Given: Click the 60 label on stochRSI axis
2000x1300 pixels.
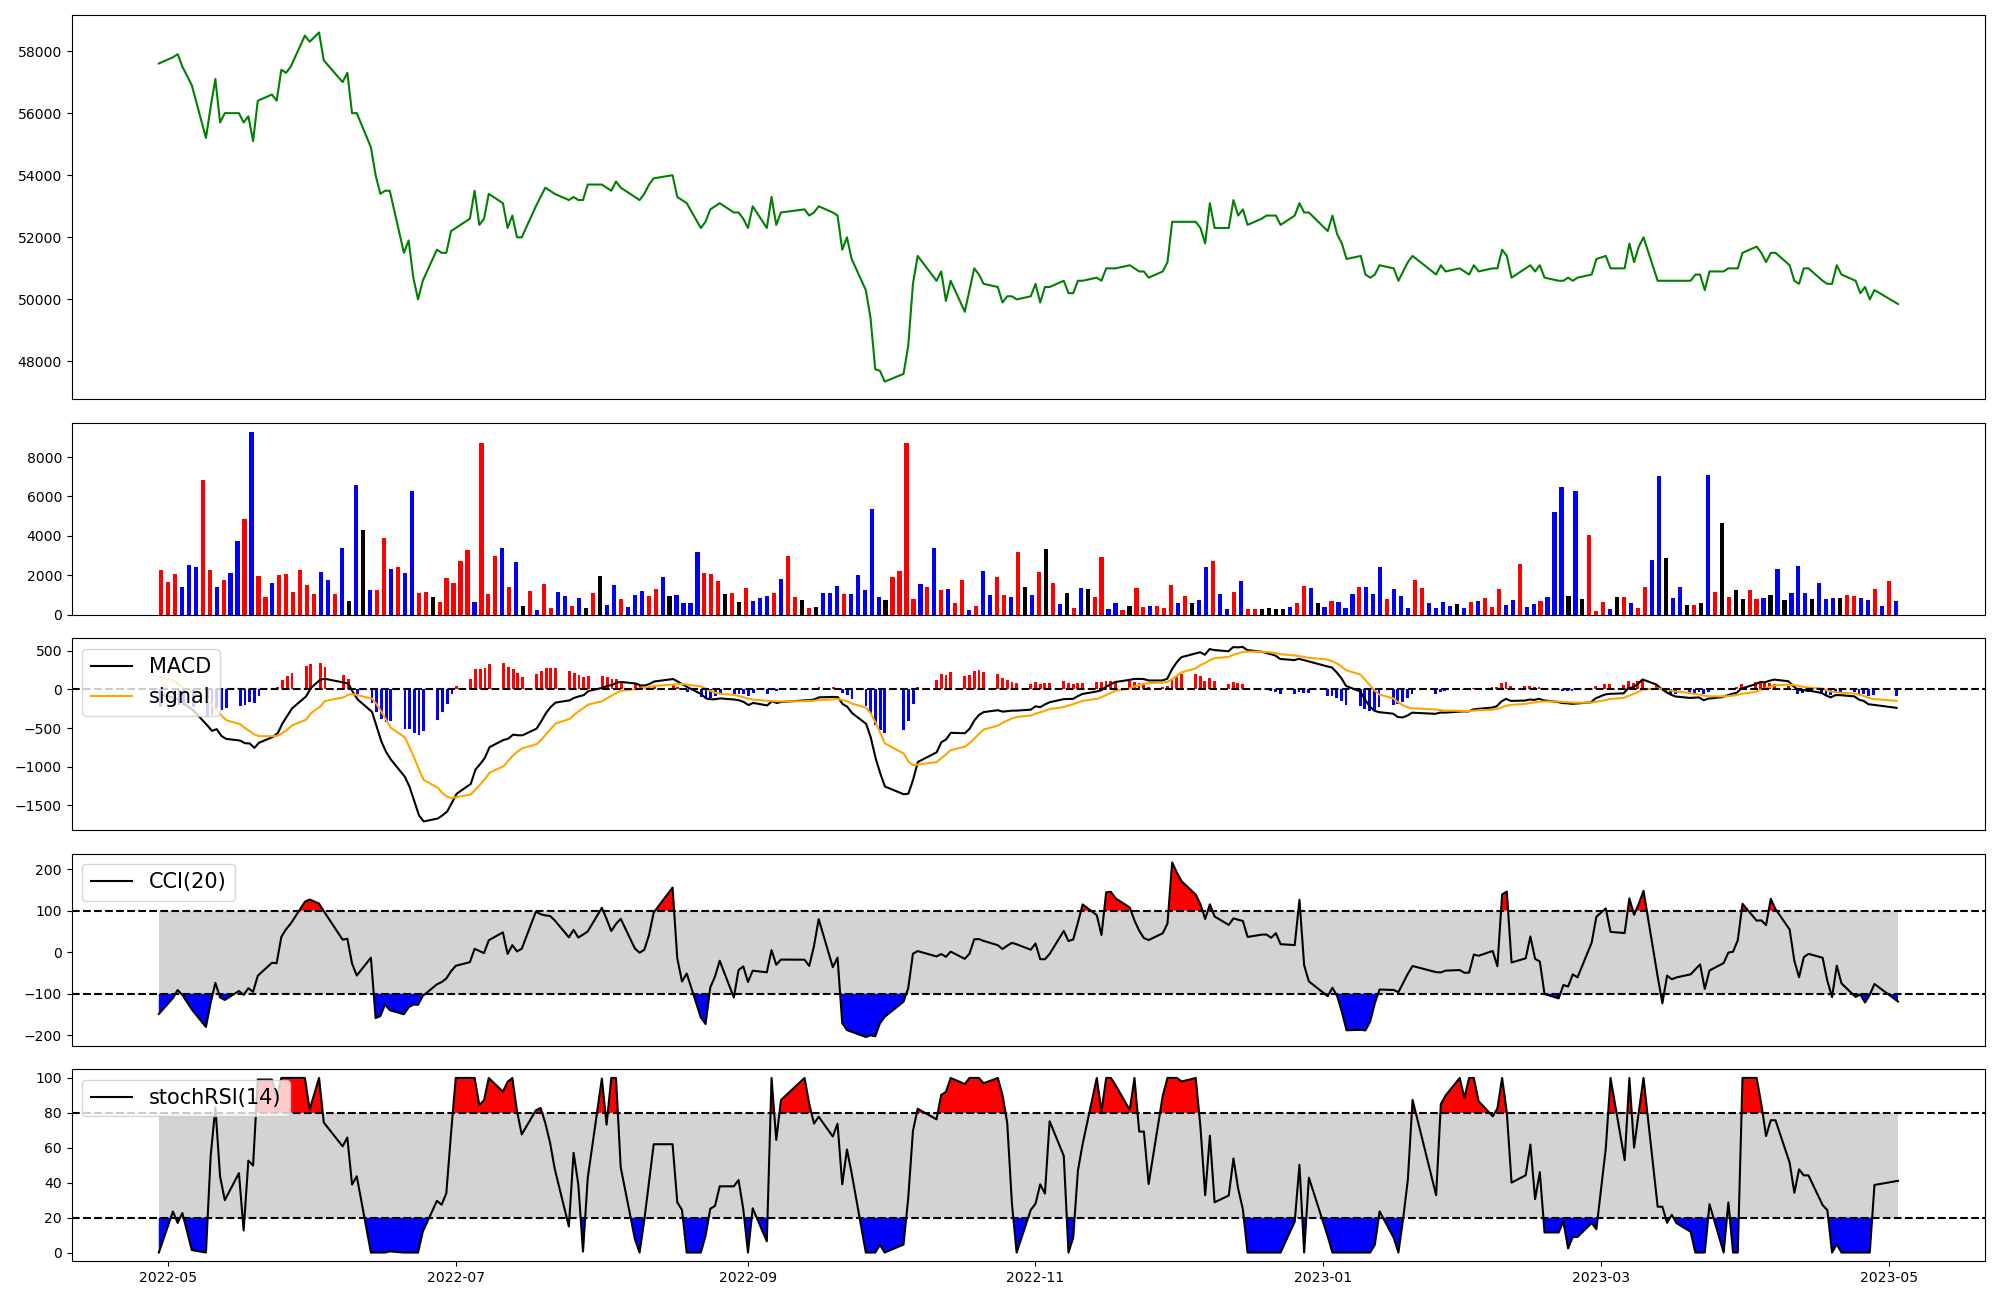Looking at the screenshot, I should point(53,1148).
